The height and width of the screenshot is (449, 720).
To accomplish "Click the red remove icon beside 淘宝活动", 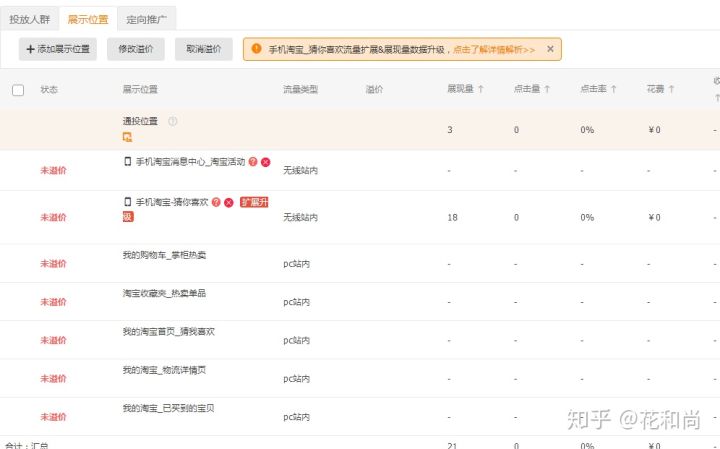I will (266, 161).
